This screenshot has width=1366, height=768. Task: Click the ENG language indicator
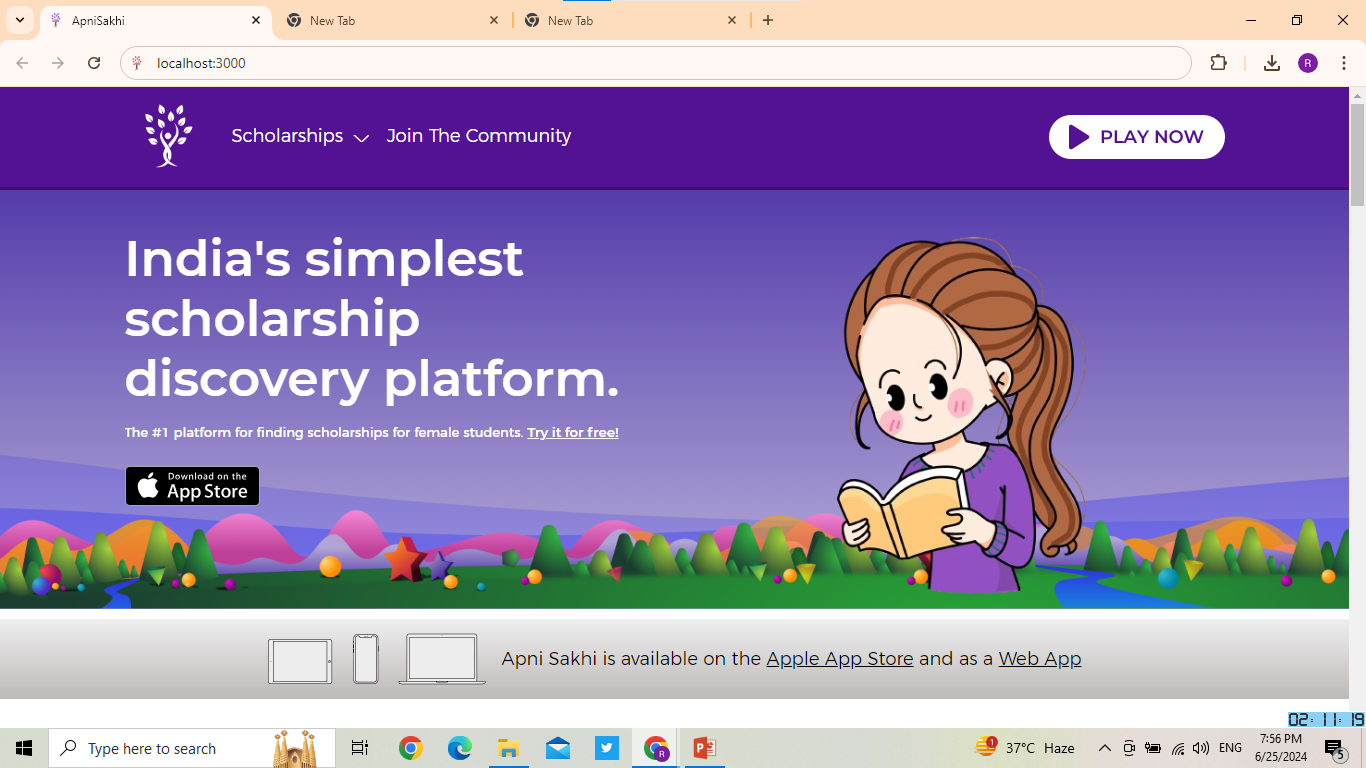[1230, 748]
